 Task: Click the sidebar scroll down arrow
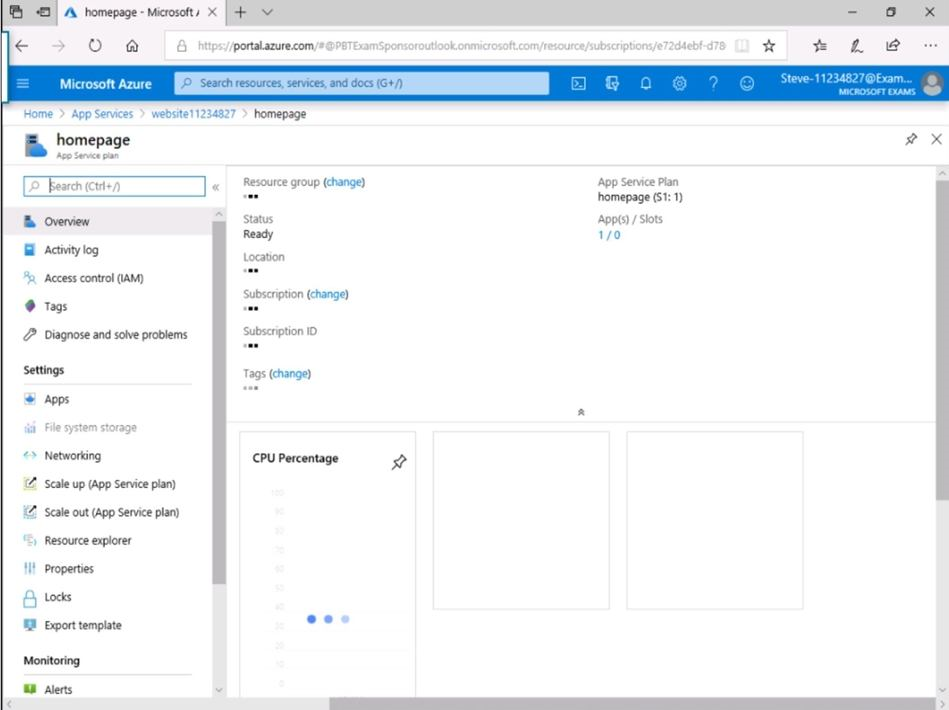click(x=219, y=689)
